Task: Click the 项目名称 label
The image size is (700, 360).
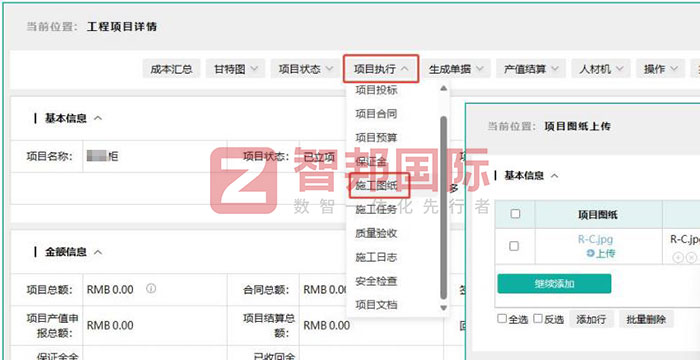Action: point(49,157)
